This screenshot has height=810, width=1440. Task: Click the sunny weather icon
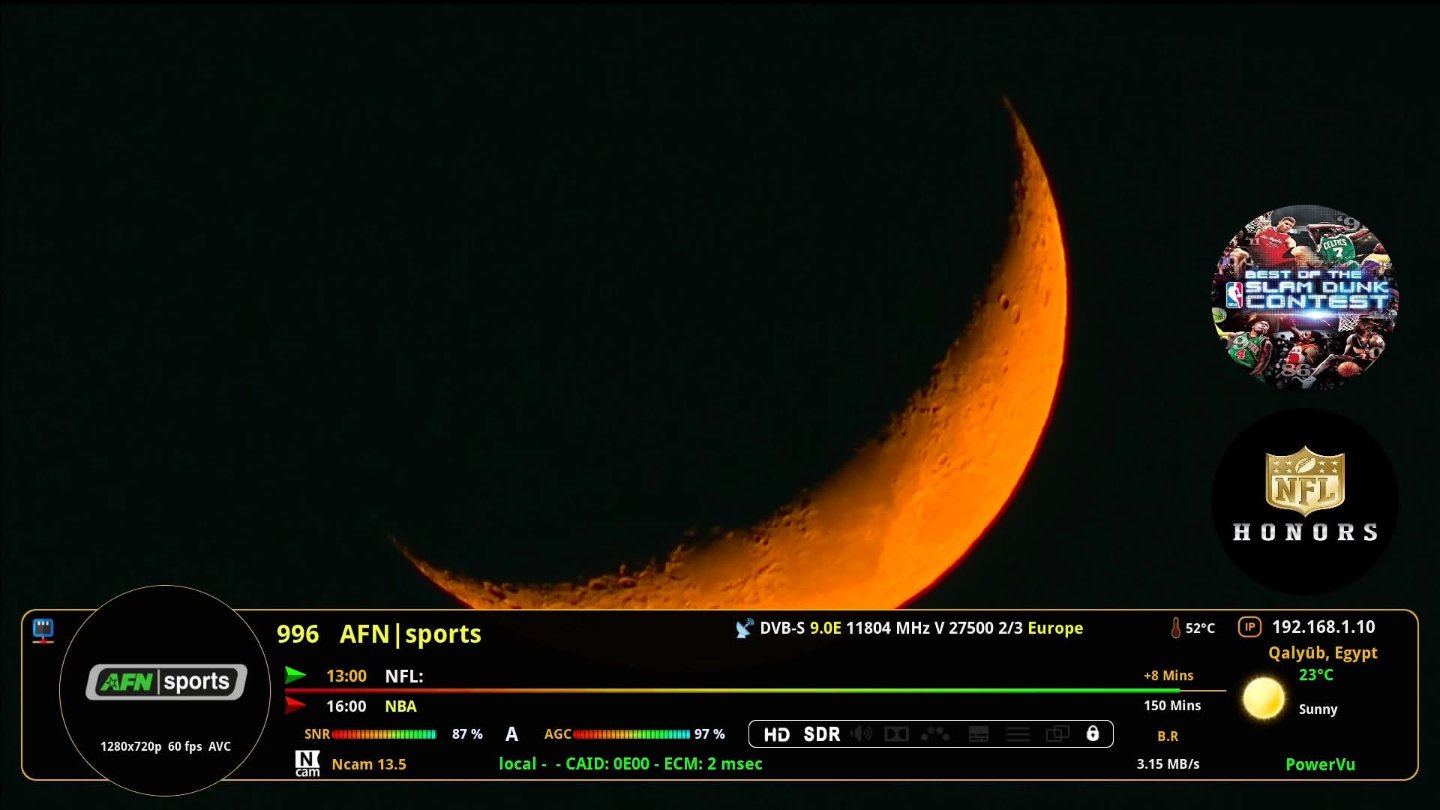coord(1264,698)
